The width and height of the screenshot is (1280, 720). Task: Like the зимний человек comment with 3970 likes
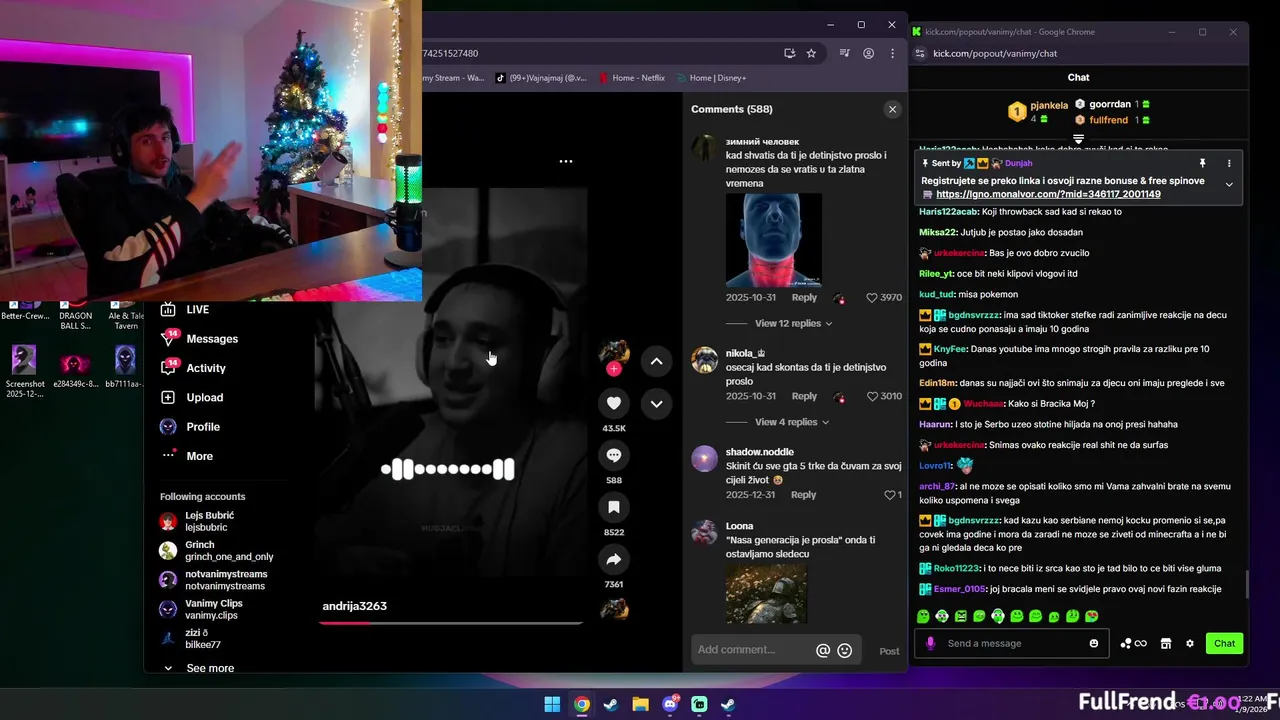(x=872, y=298)
